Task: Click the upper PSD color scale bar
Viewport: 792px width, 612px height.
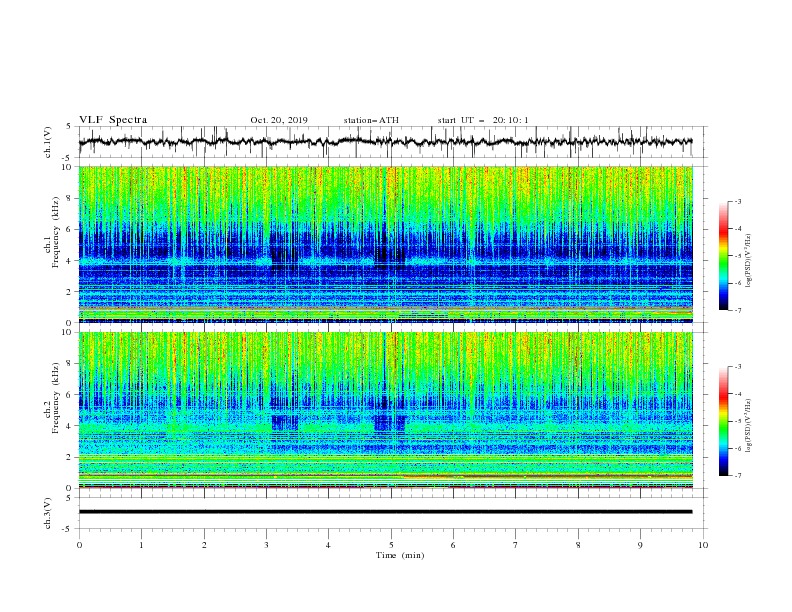Action: [x=723, y=256]
